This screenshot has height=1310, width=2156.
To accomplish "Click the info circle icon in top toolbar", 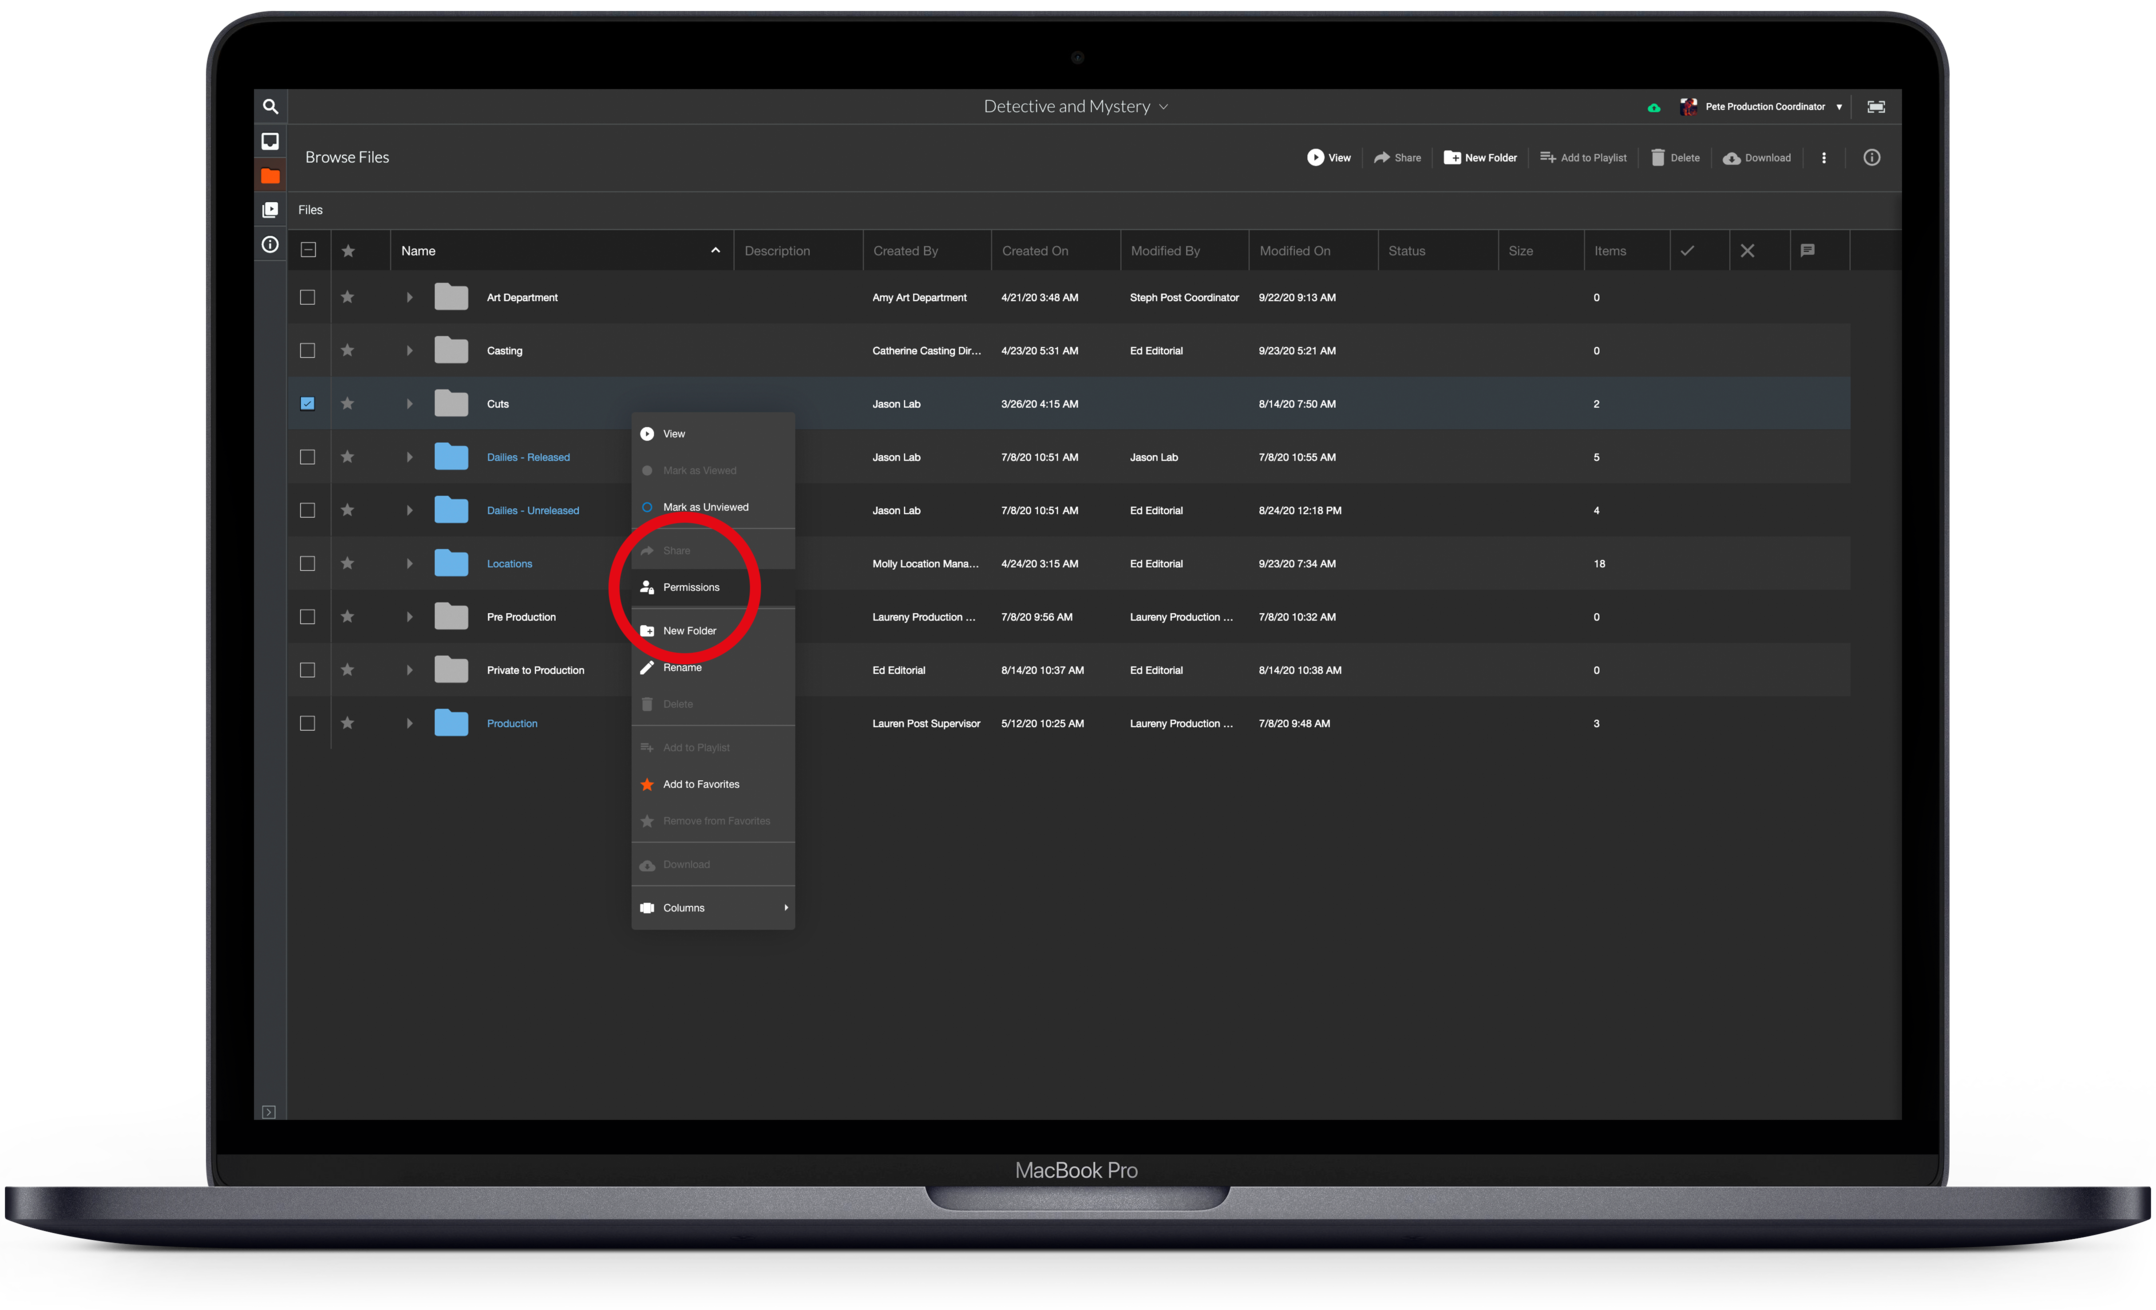I will (x=1871, y=157).
